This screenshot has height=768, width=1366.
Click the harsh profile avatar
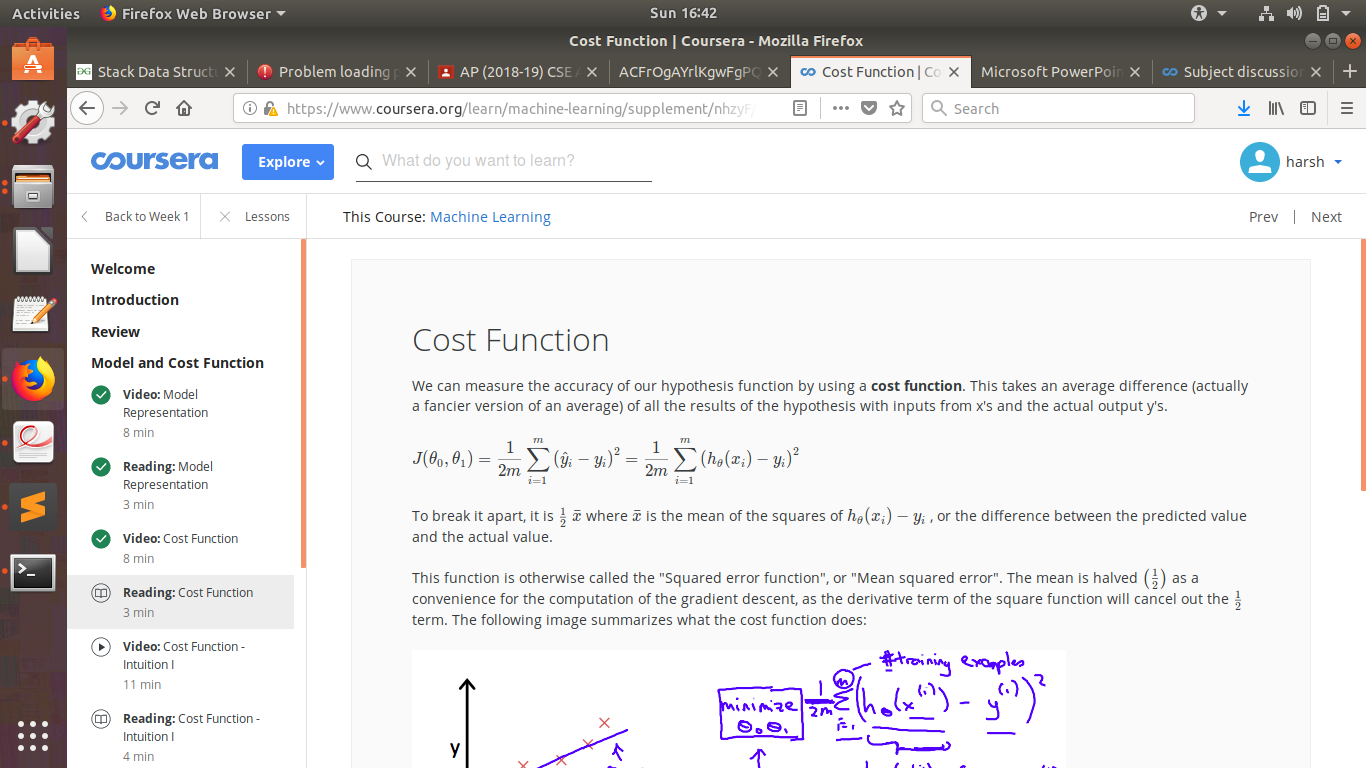coord(1260,162)
